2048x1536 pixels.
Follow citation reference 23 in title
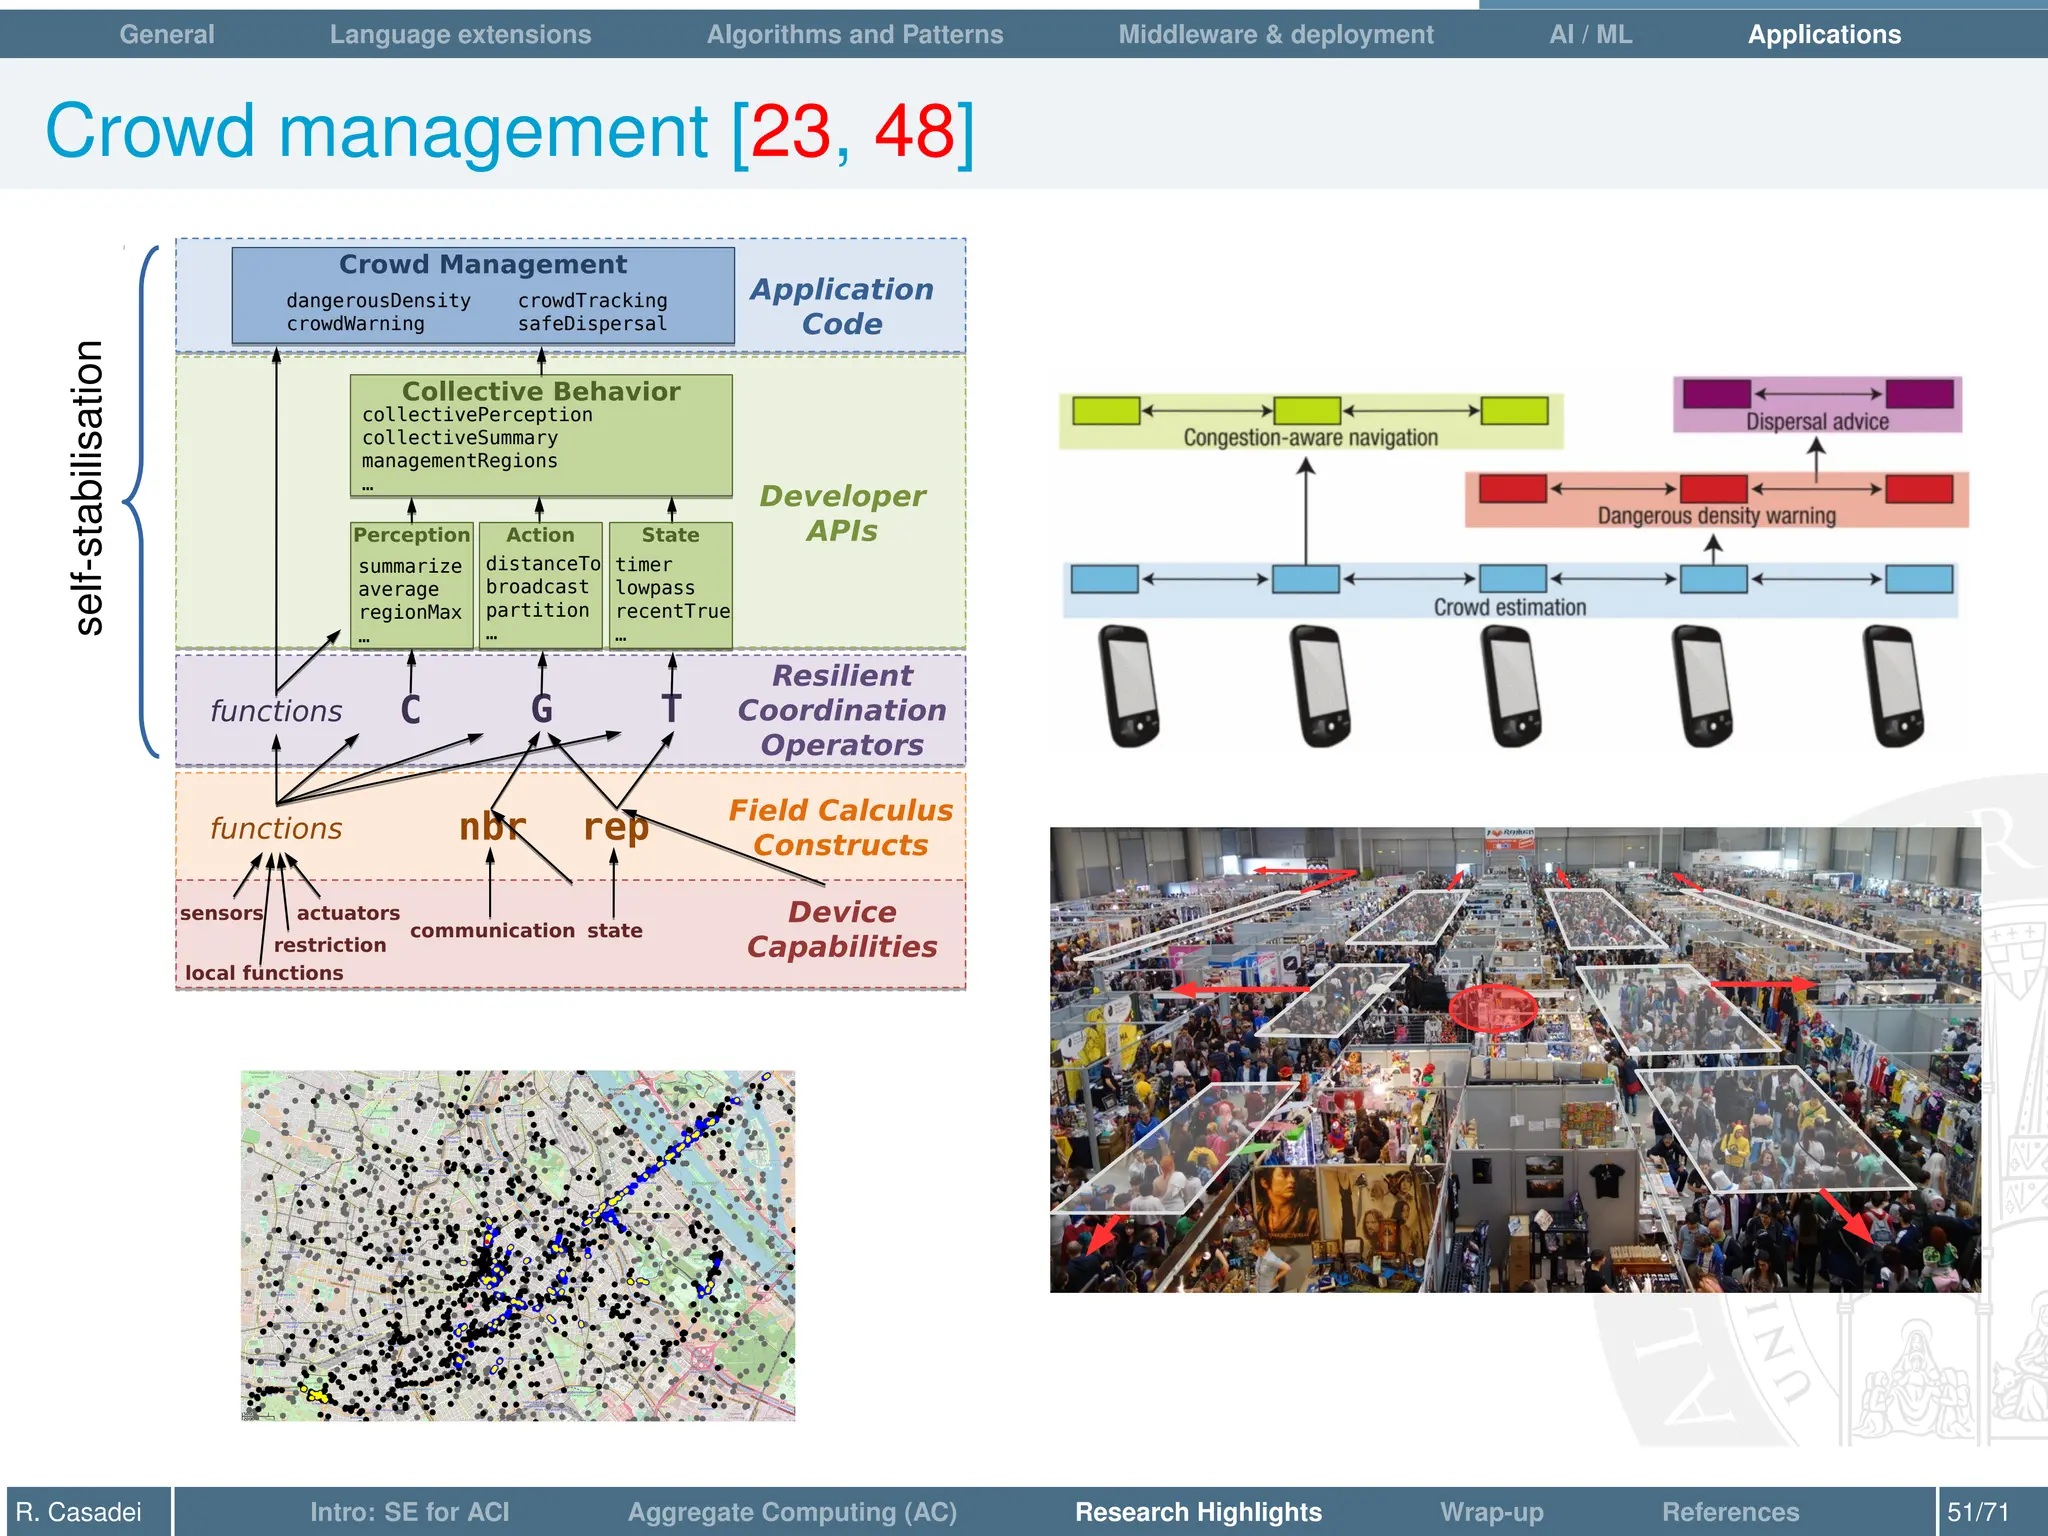790,132
